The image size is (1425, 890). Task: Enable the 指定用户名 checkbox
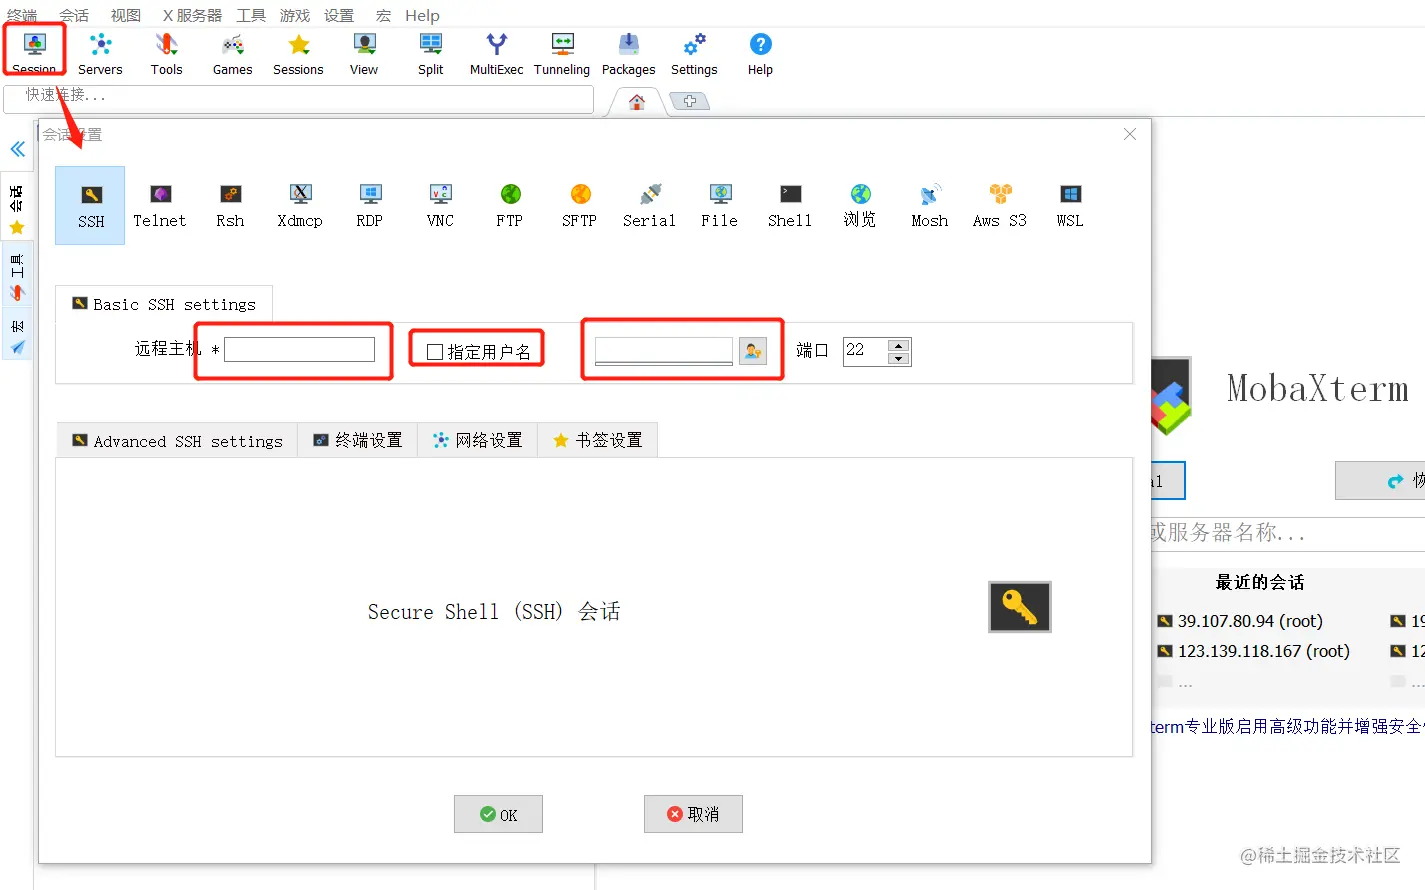pos(435,352)
